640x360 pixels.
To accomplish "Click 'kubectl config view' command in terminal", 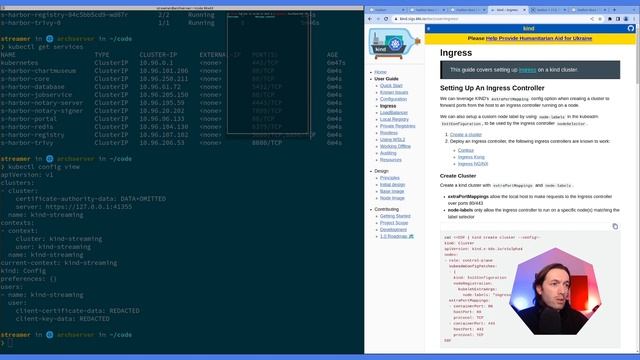I will click(x=44, y=167).
